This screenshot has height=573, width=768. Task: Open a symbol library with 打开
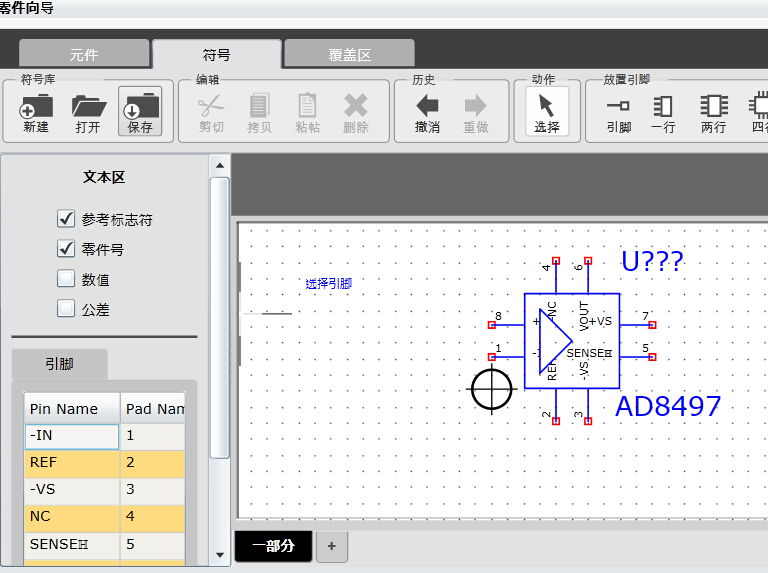[x=88, y=114]
